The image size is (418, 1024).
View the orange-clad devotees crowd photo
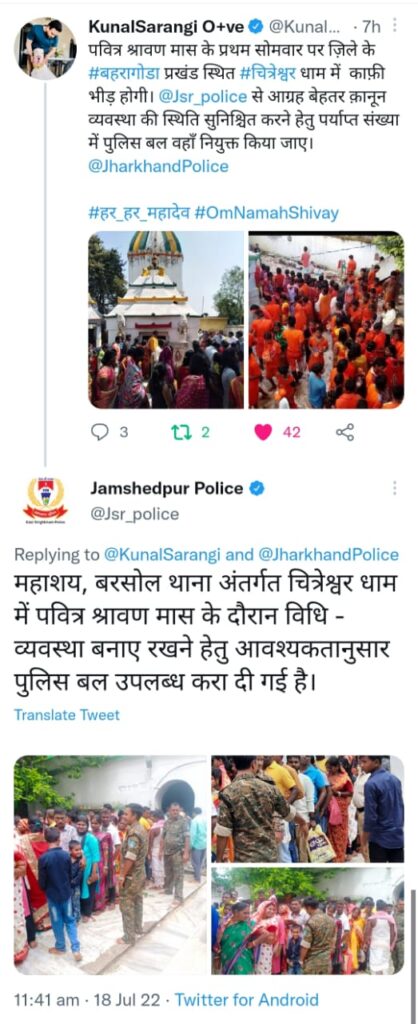(326, 320)
